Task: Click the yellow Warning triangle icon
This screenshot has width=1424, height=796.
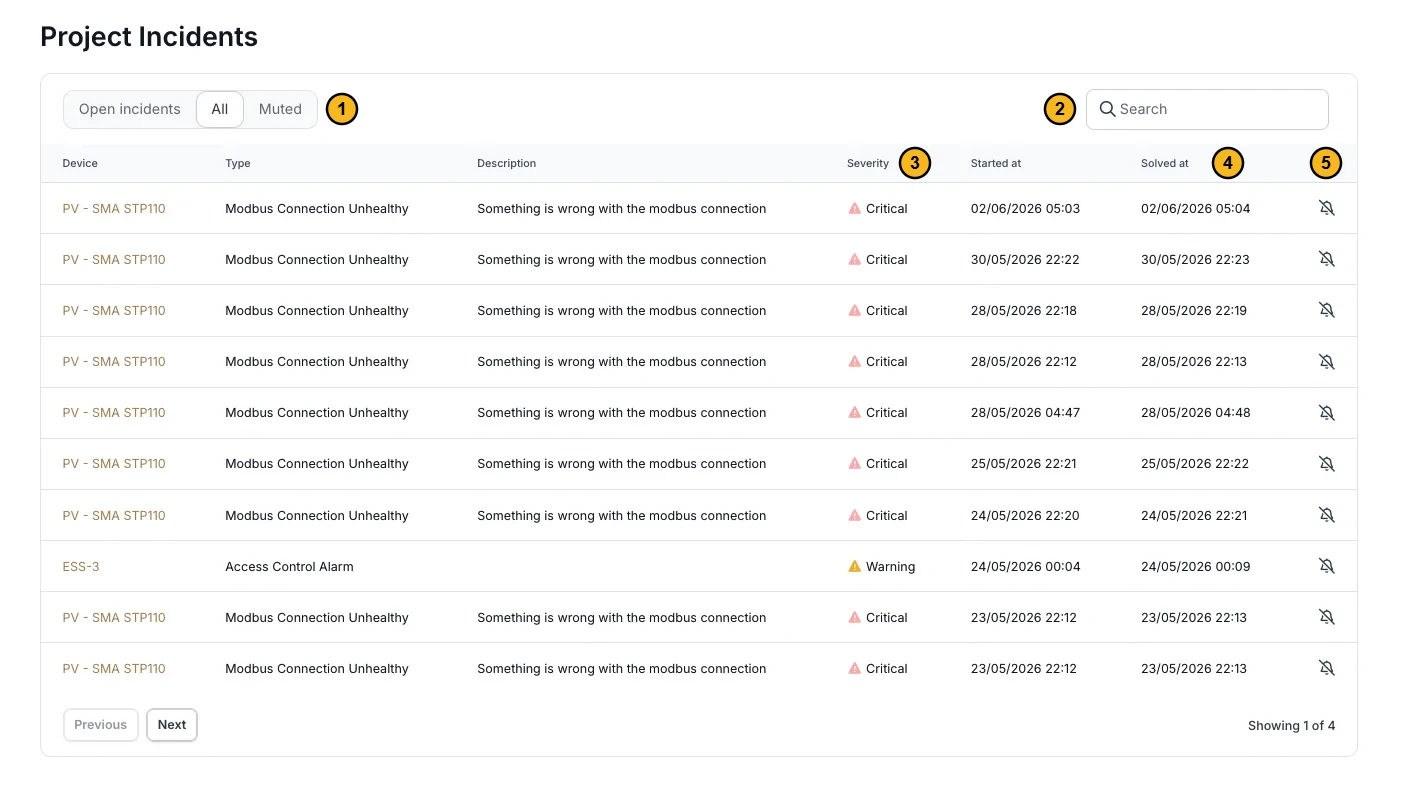Action: pos(854,566)
